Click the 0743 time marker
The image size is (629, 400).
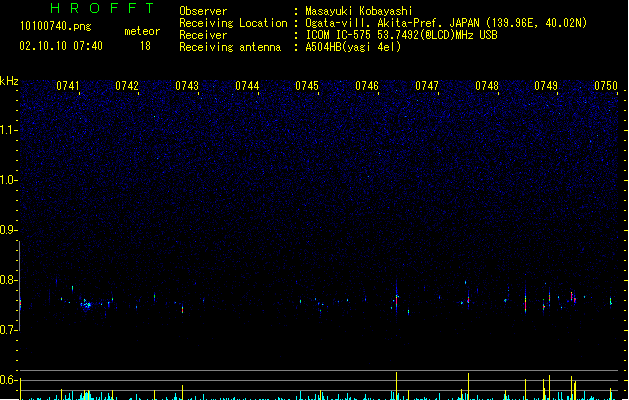point(187,86)
